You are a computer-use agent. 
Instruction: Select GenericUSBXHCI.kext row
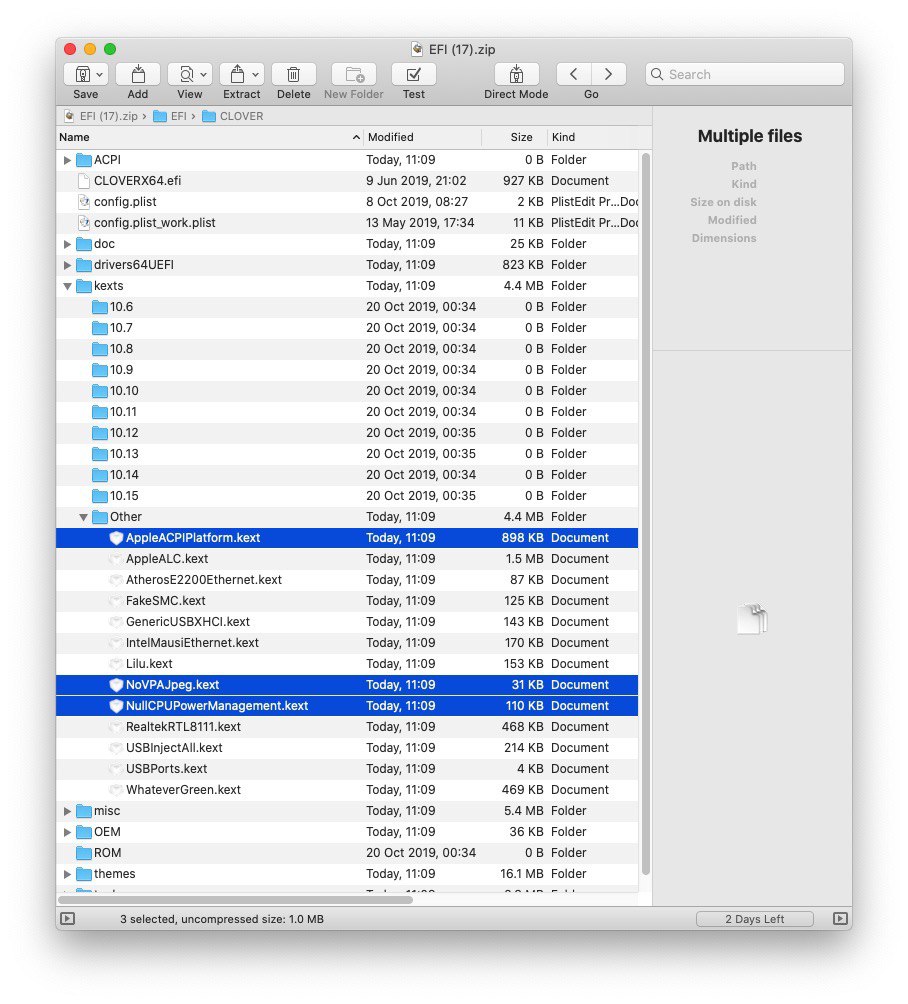click(x=347, y=622)
